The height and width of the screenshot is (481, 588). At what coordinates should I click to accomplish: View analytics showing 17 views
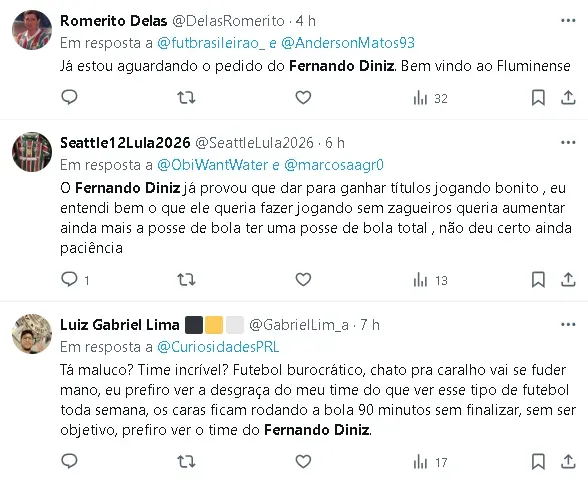coord(430,462)
